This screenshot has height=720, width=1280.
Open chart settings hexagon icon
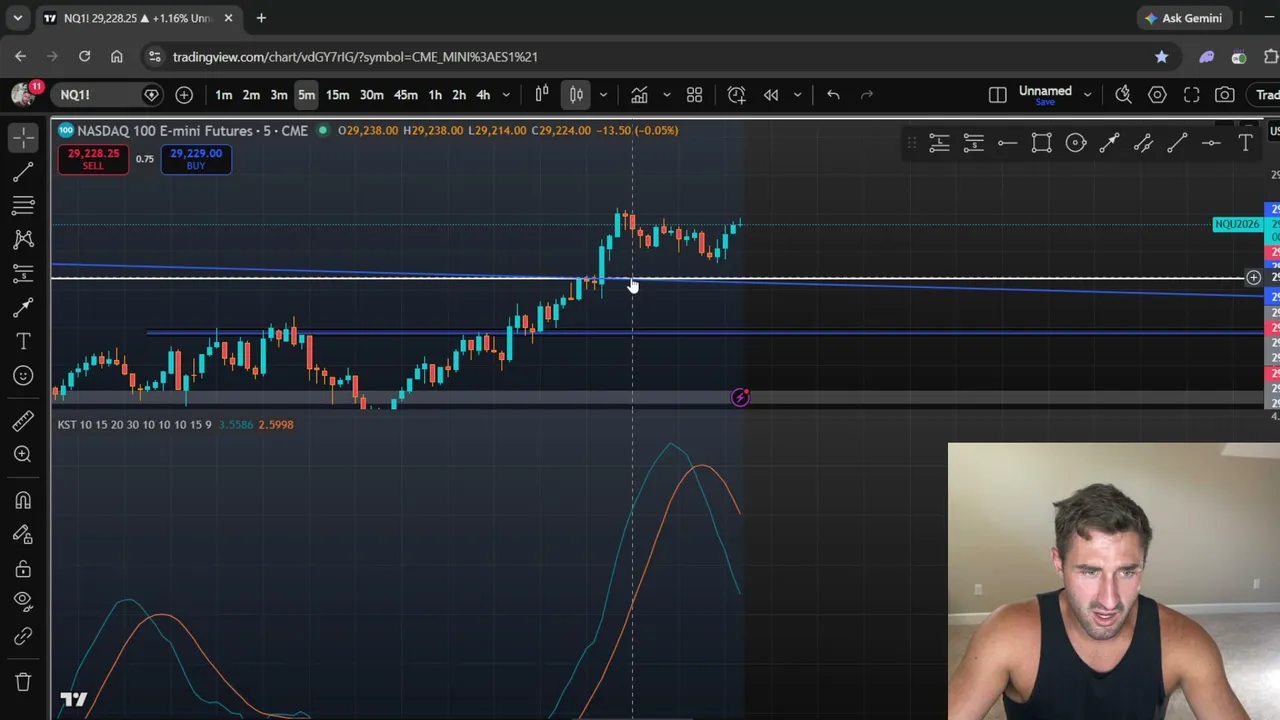1157,95
